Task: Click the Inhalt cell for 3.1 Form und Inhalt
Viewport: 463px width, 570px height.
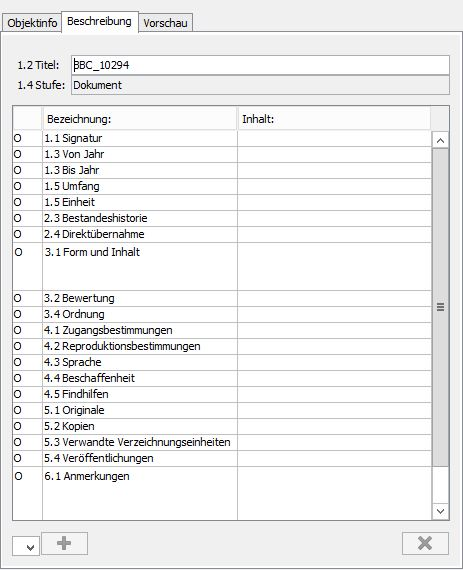Action: (334, 266)
